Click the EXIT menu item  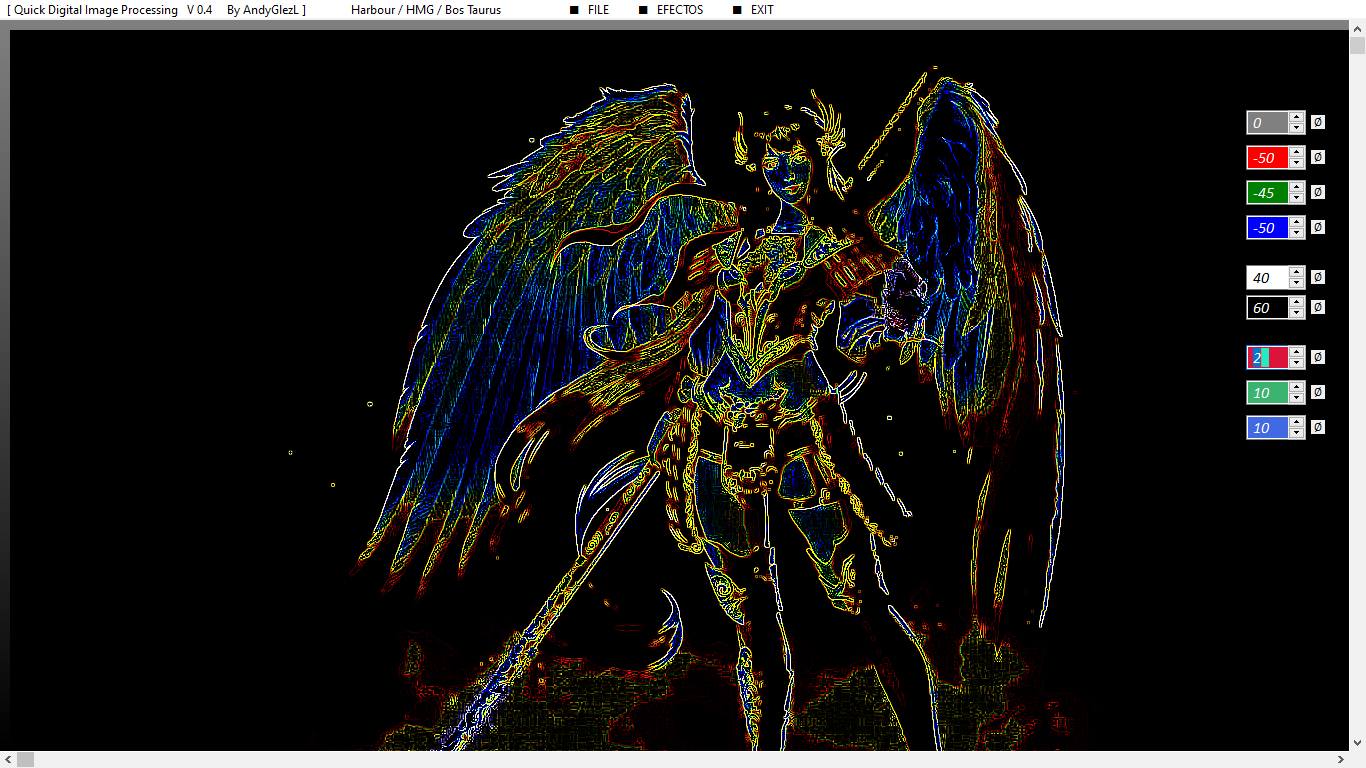click(762, 10)
